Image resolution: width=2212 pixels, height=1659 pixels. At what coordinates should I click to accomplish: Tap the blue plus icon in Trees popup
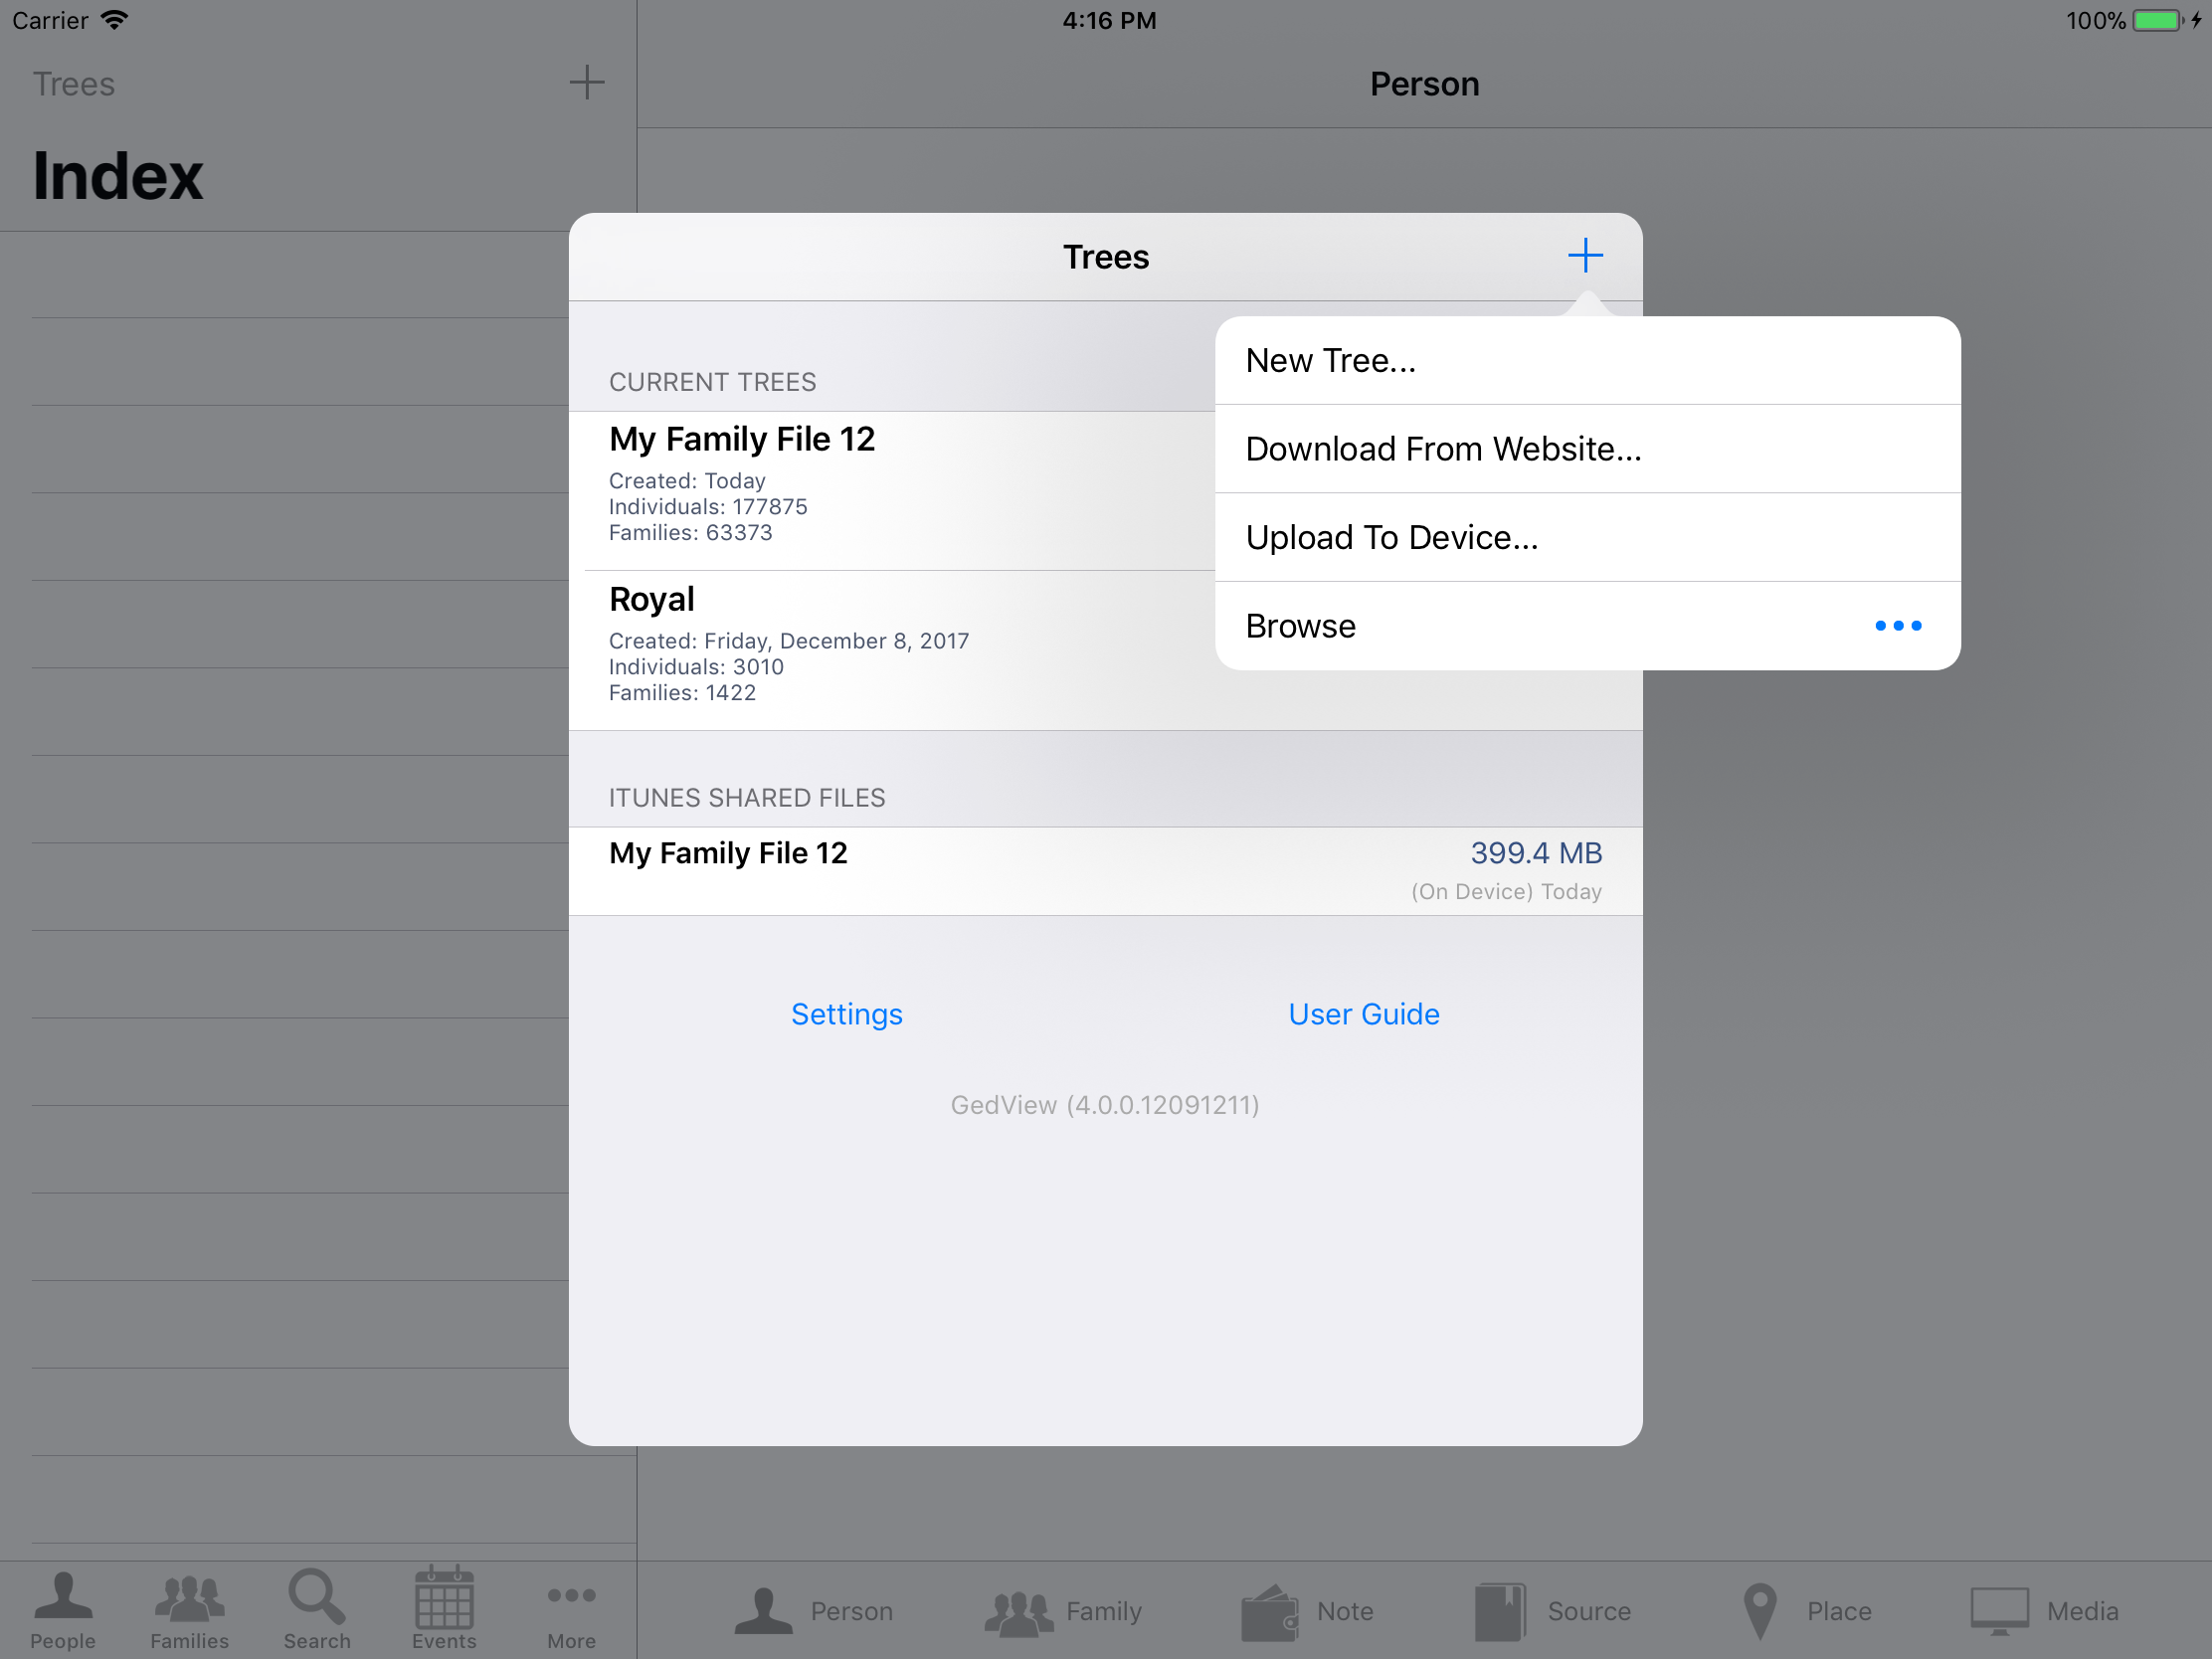click(1584, 256)
